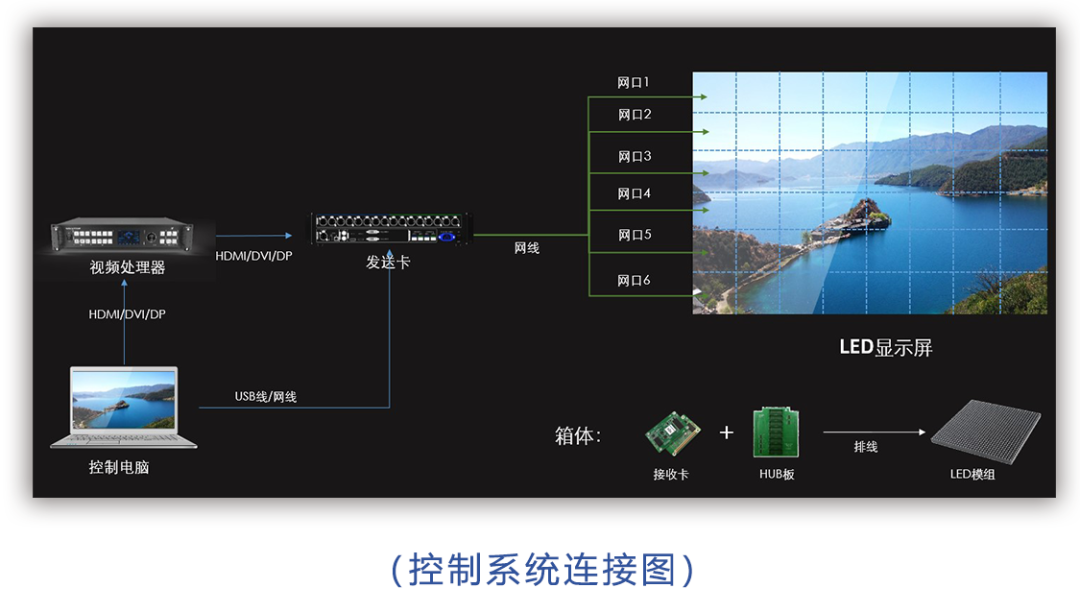Select the 网口6 port label
The height and width of the screenshot is (609, 1080).
(x=634, y=280)
